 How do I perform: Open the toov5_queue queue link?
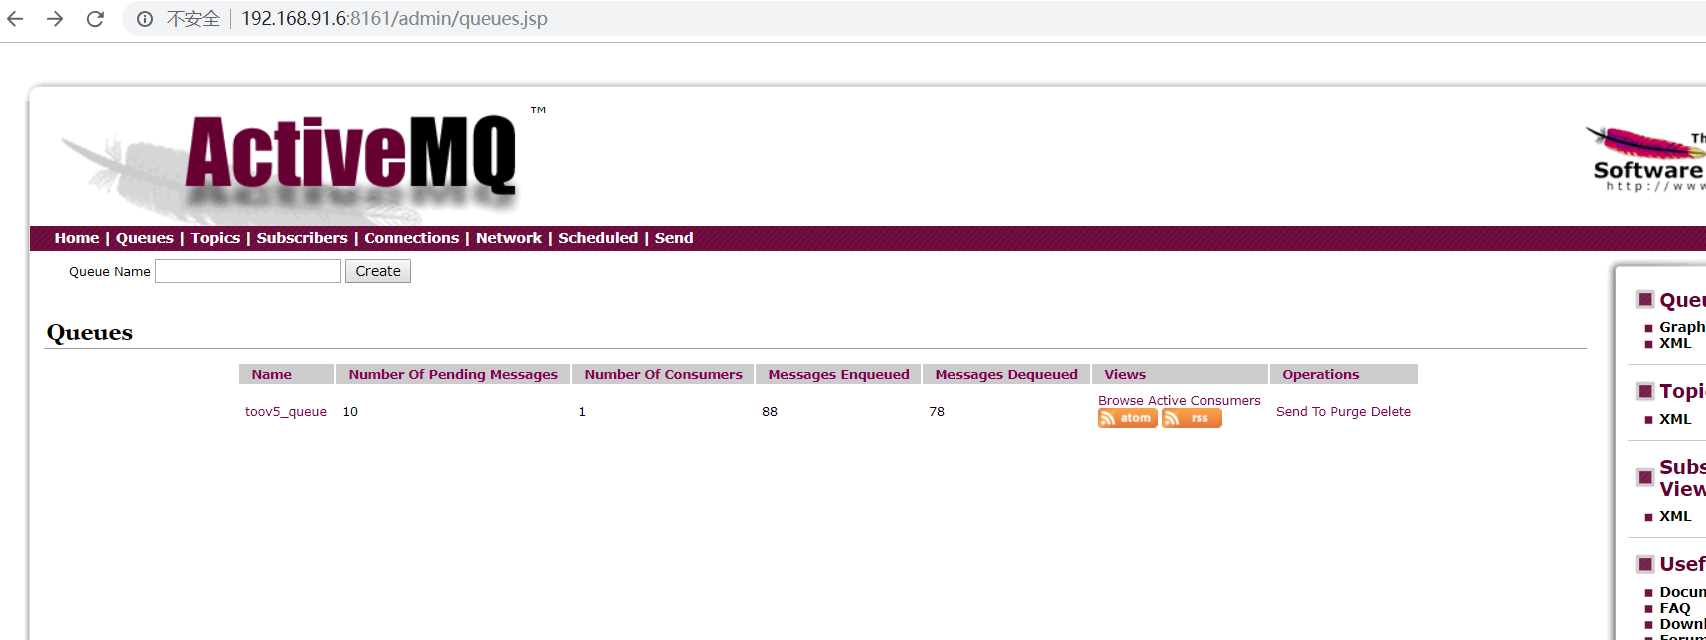point(286,412)
